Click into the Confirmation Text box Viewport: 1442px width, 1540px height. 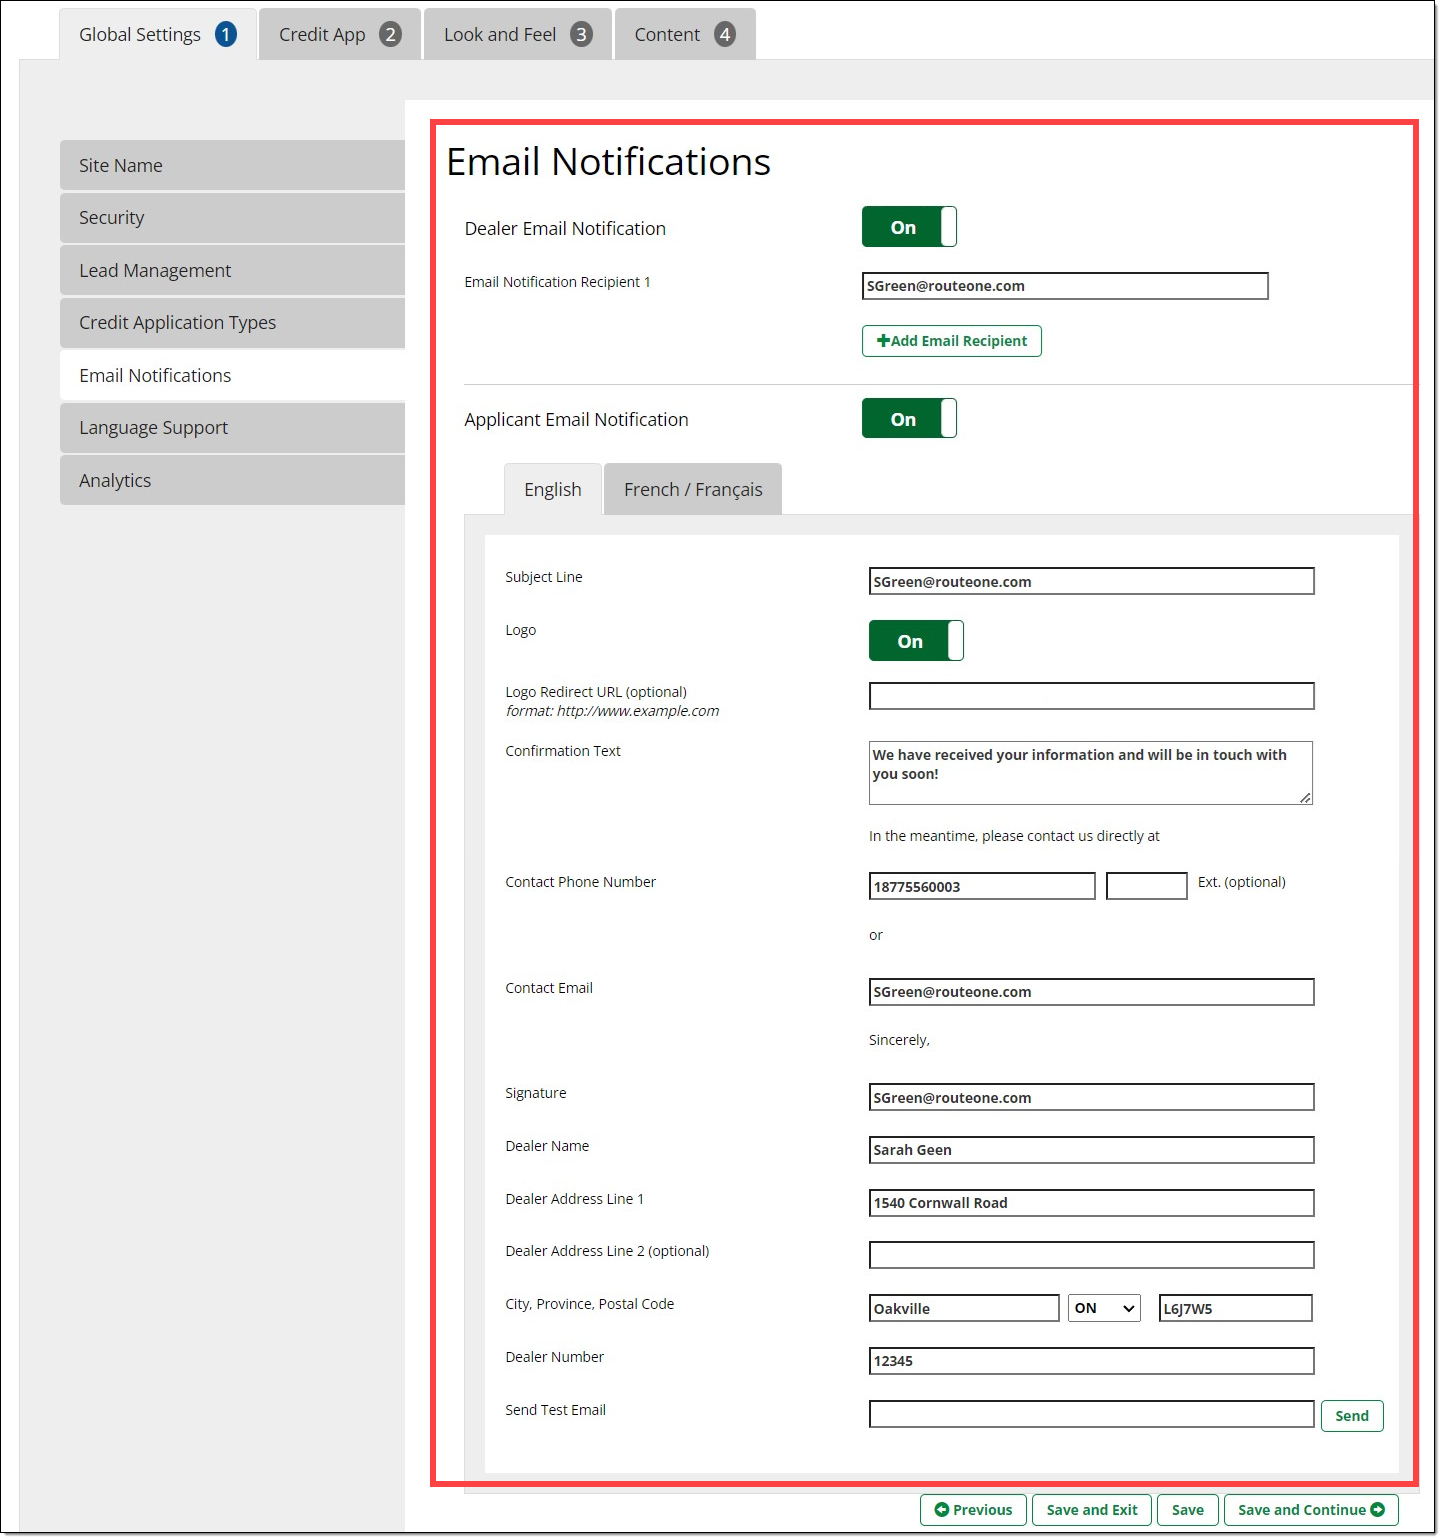click(x=1089, y=773)
